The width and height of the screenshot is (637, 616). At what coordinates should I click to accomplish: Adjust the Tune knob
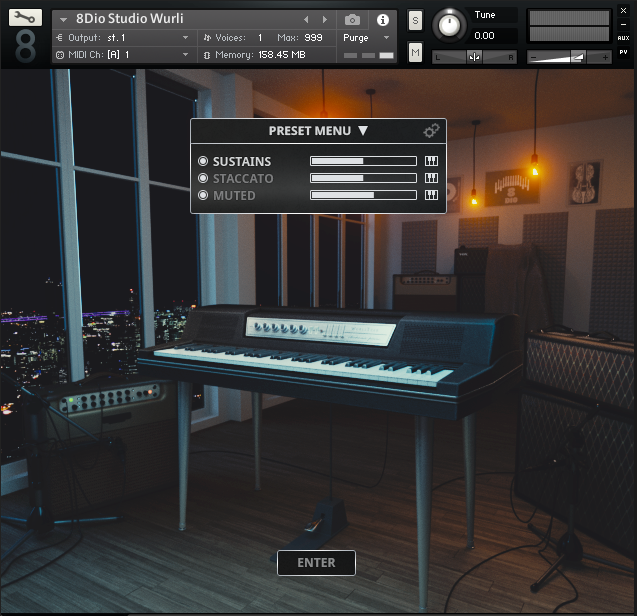(x=449, y=25)
